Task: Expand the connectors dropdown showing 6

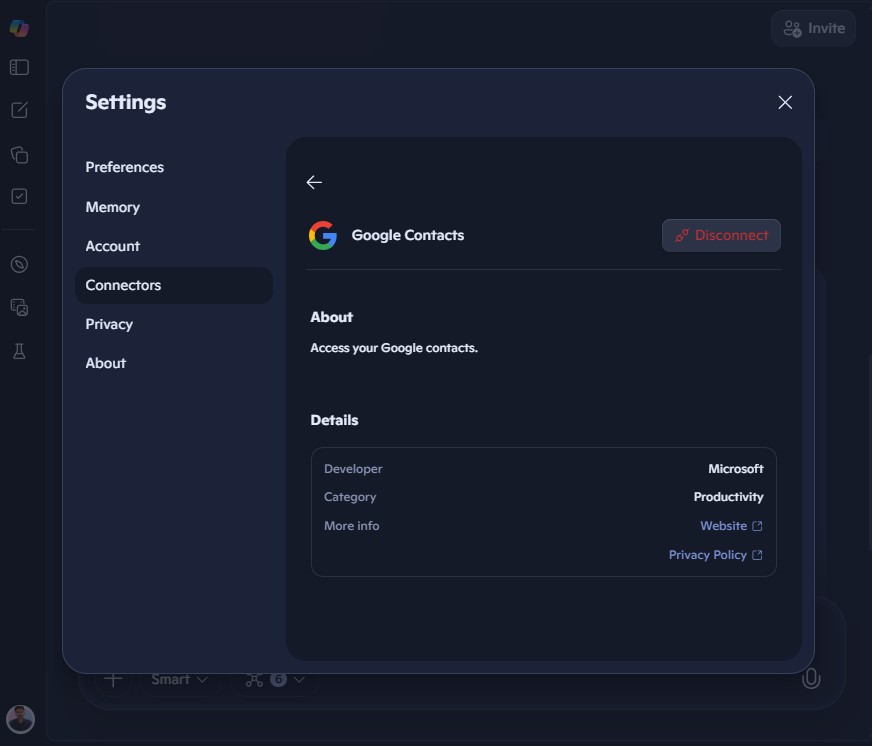Action: tap(274, 679)
